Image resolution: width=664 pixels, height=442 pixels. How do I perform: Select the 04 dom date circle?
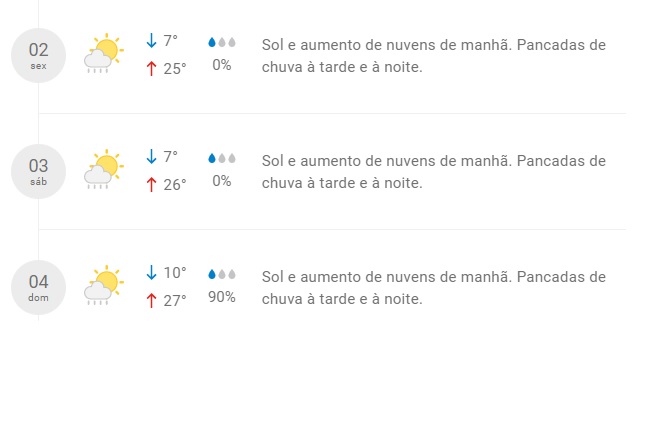pyautogui.click(x=38, y=287)
